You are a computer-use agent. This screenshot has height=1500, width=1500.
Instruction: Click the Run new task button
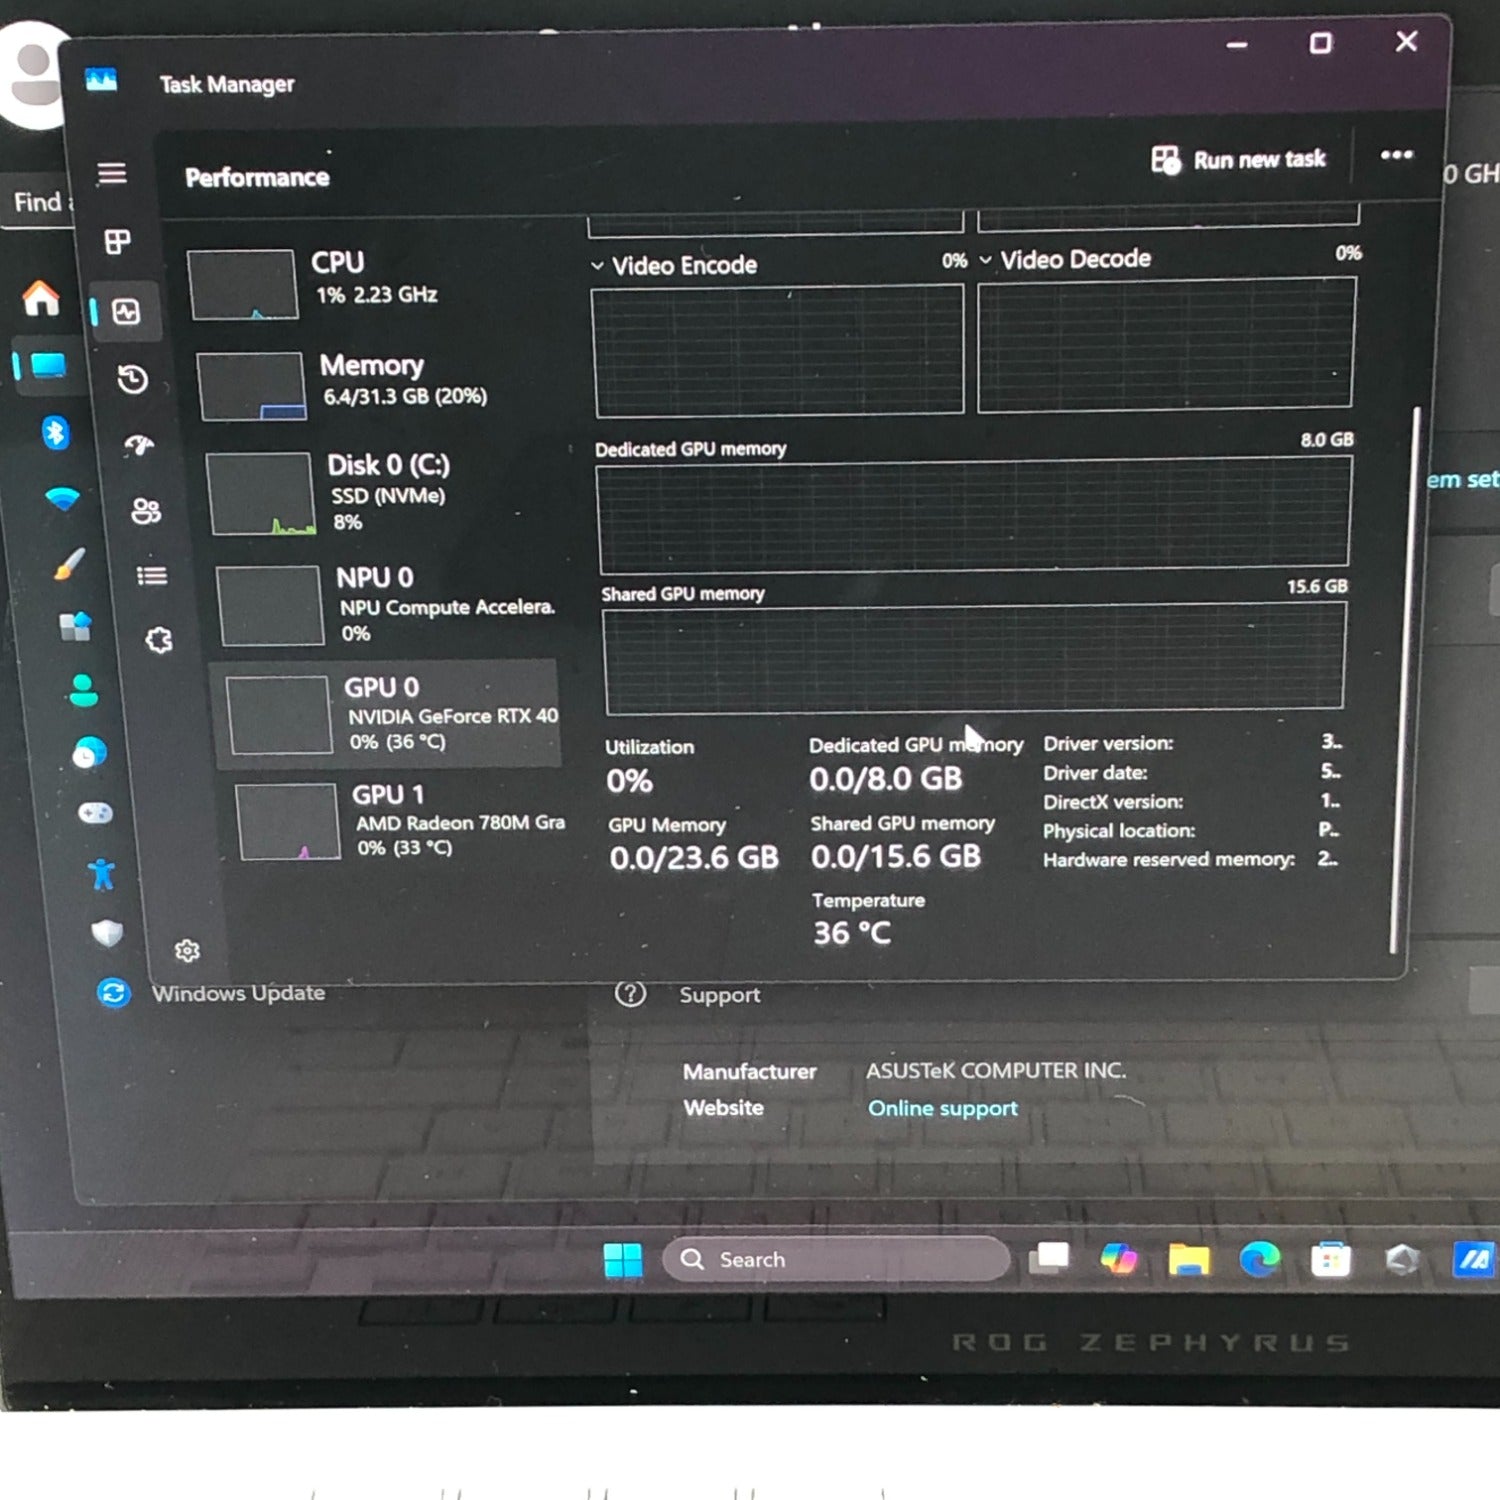pos(1240,158)
